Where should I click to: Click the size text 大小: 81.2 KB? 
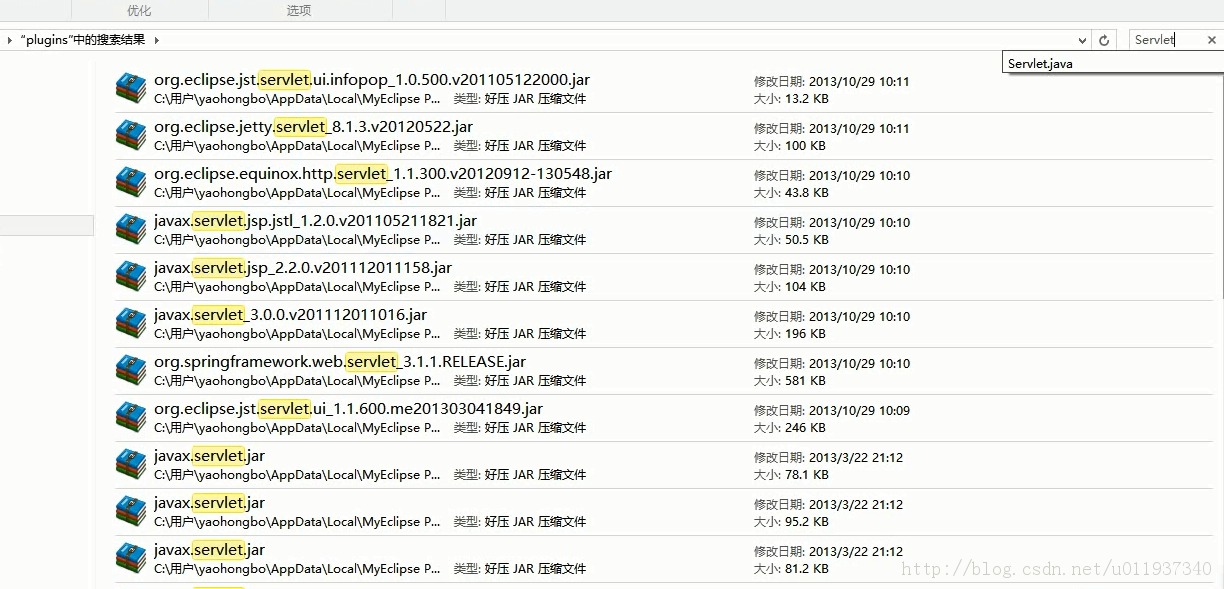click(x=791, y=569)
